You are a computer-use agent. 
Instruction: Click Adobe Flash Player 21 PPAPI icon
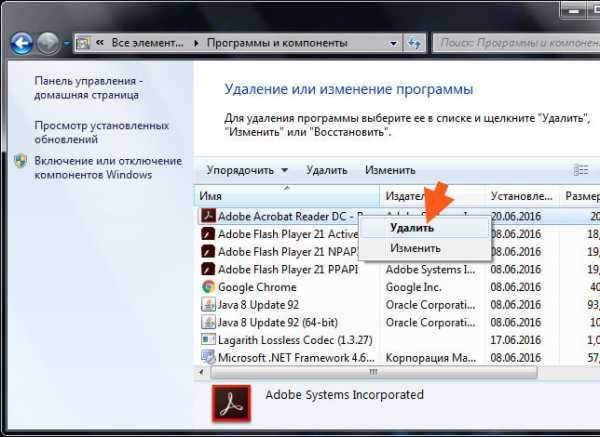tap(208, 269)
